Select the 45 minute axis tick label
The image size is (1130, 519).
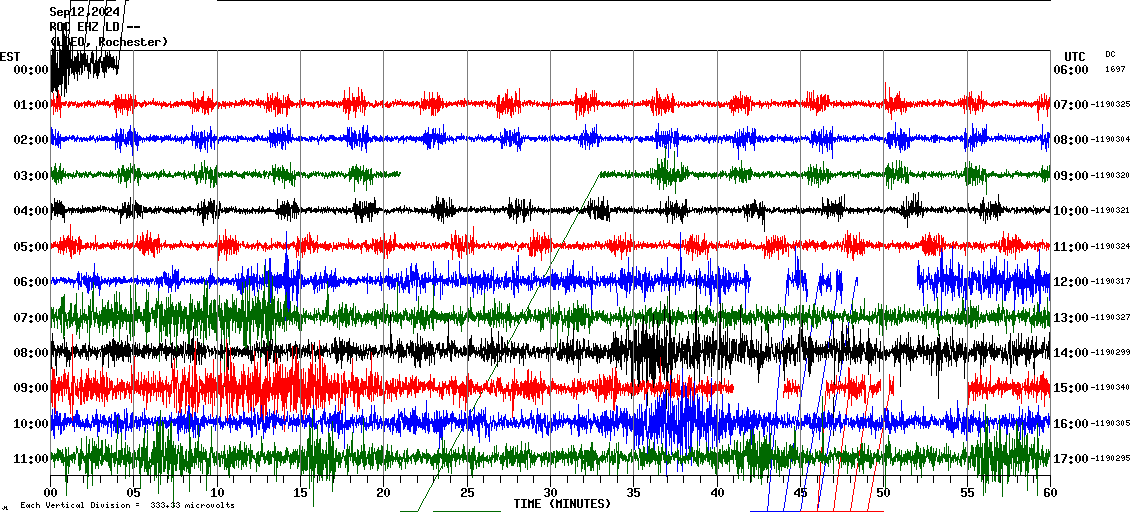point(800,494)
